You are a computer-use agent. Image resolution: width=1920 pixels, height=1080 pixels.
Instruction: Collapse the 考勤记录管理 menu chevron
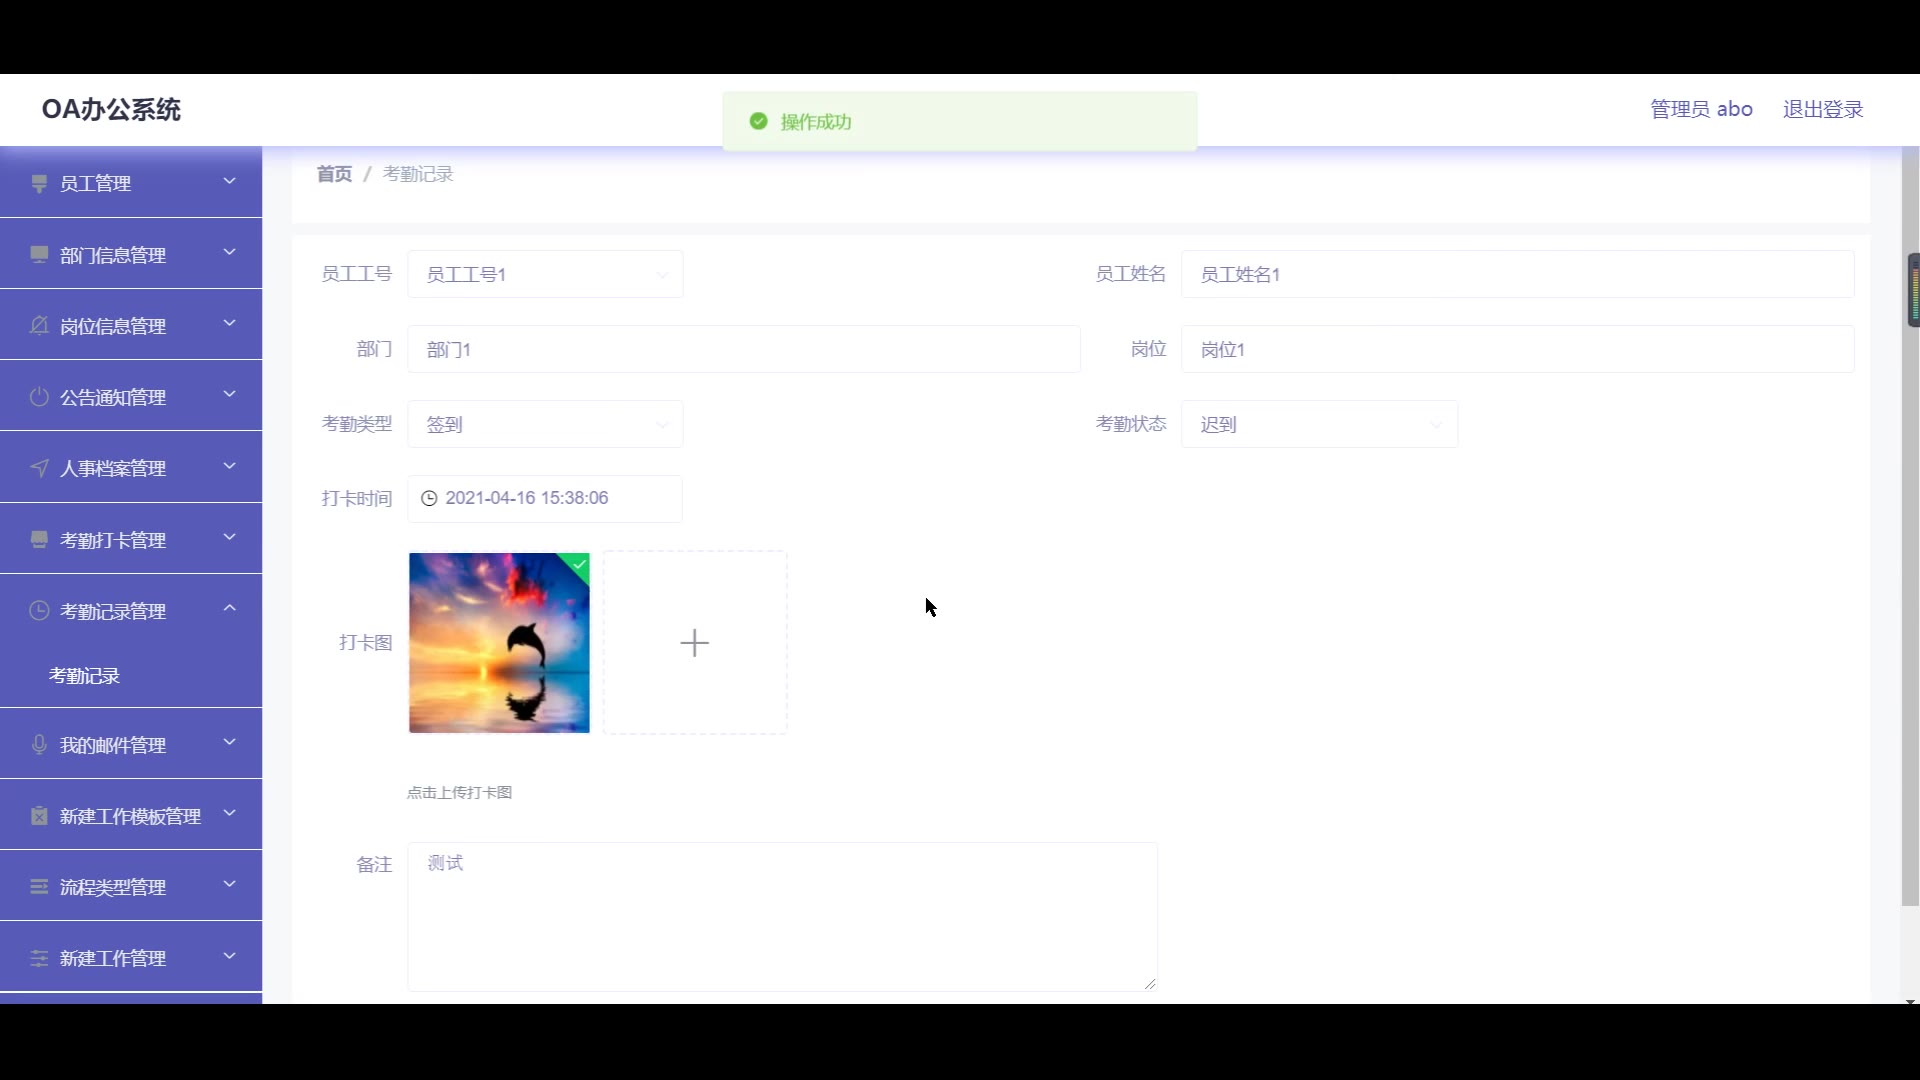coord(229,608)
